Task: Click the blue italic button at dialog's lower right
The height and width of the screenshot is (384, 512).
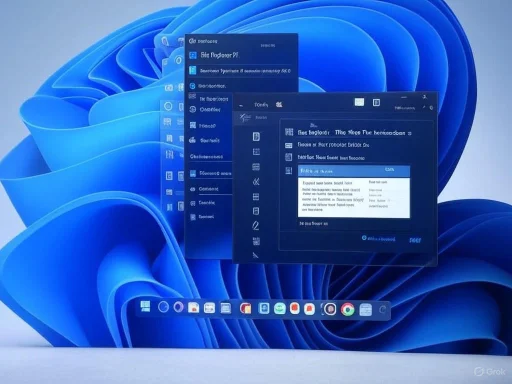Action: point(415,240)
